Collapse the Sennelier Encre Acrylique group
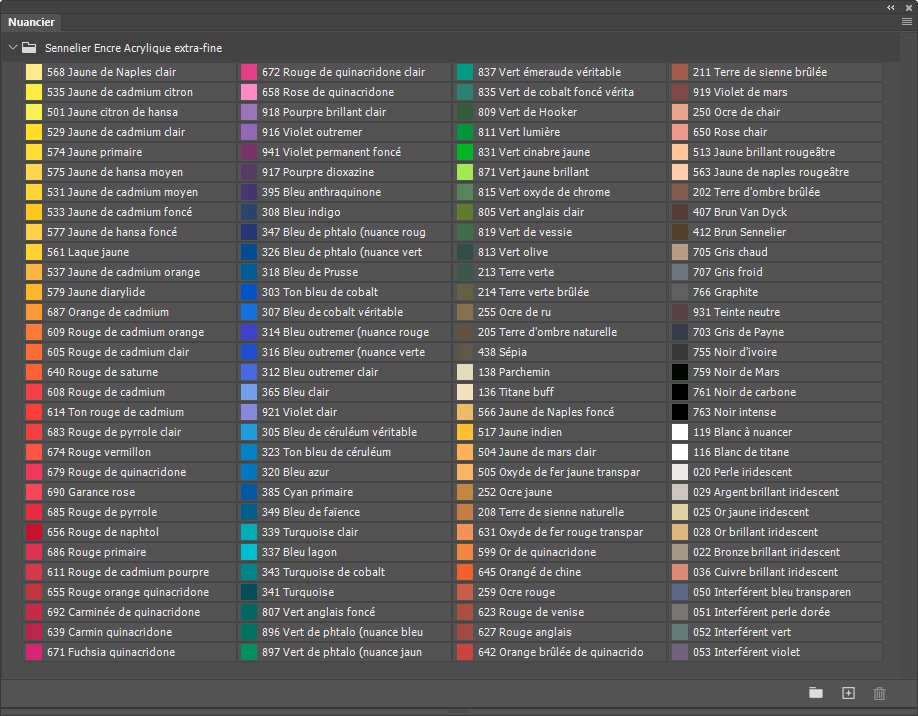918x716 pixels. (12, 47)
